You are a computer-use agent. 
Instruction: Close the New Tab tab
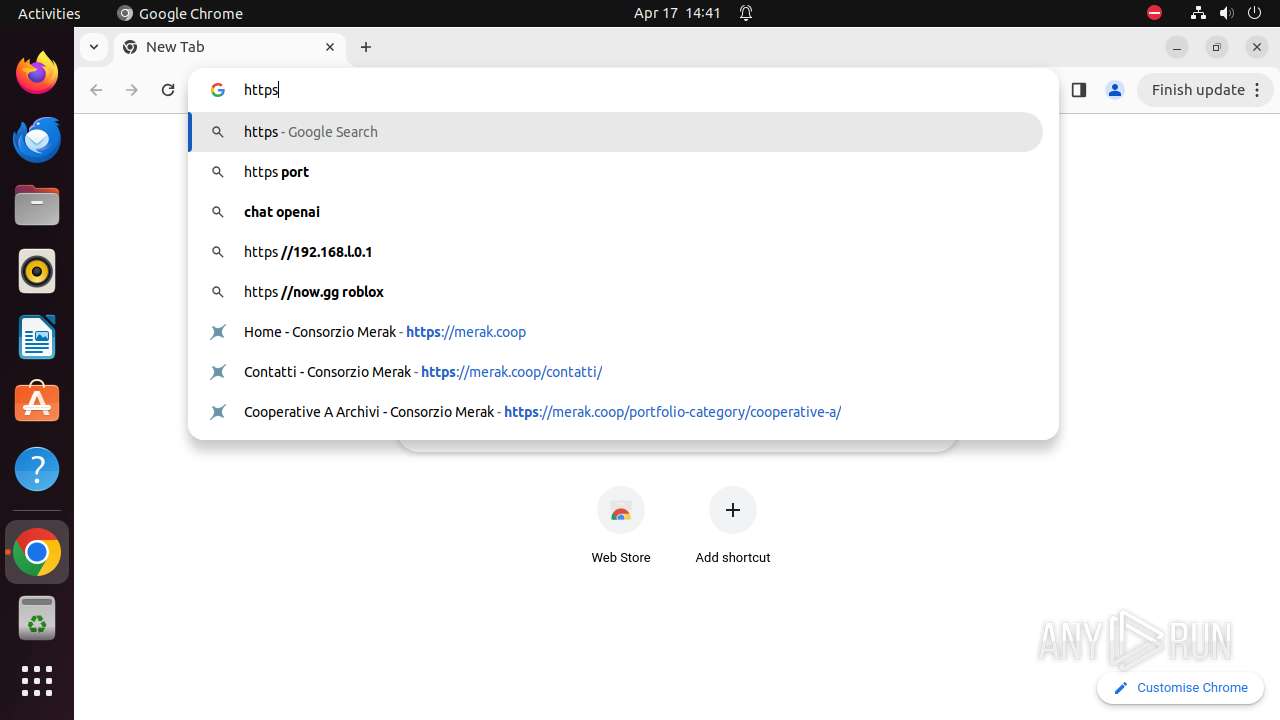pos(330,47)
